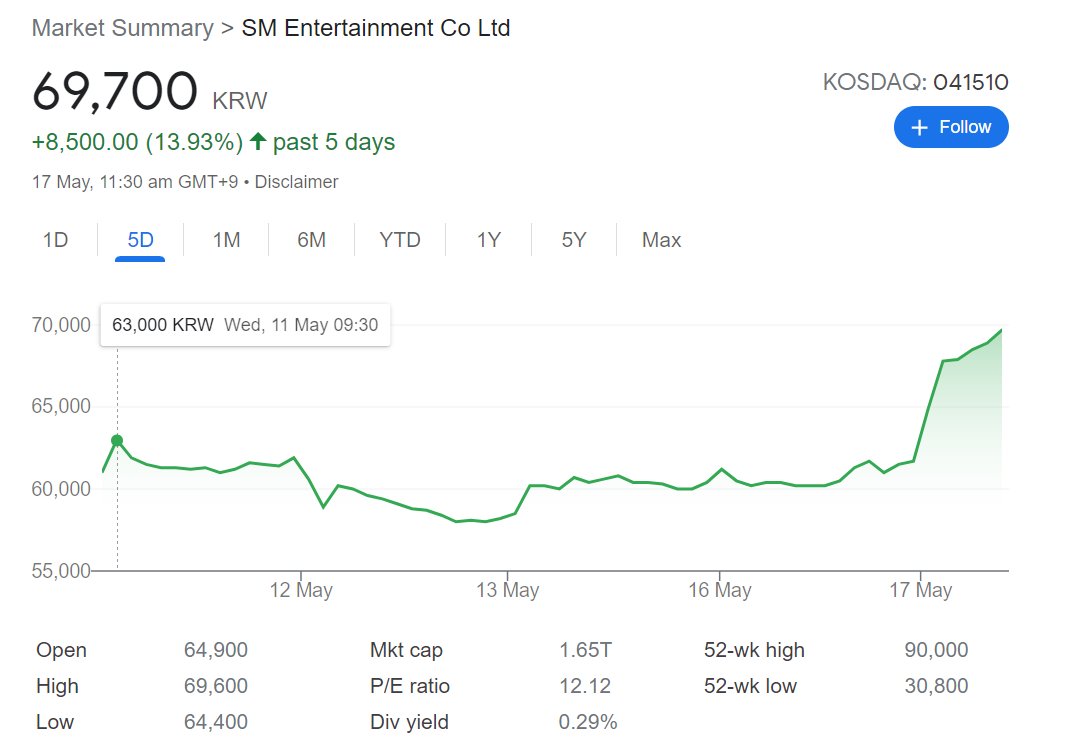Click the 69,700 current price
The width and height of the screenshot is (1075, 753).
(x=115, y=91)
